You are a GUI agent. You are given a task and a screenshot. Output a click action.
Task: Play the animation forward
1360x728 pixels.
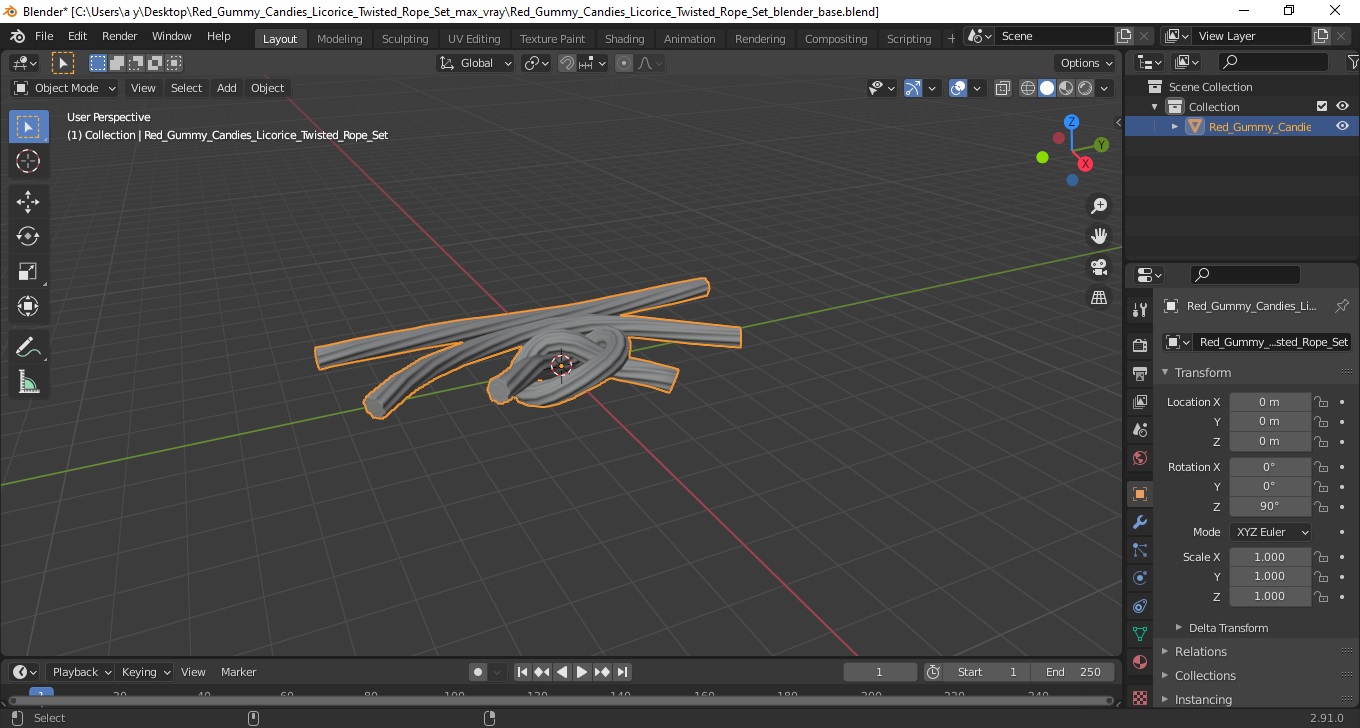pyautogui.click(x=582, y=672)
